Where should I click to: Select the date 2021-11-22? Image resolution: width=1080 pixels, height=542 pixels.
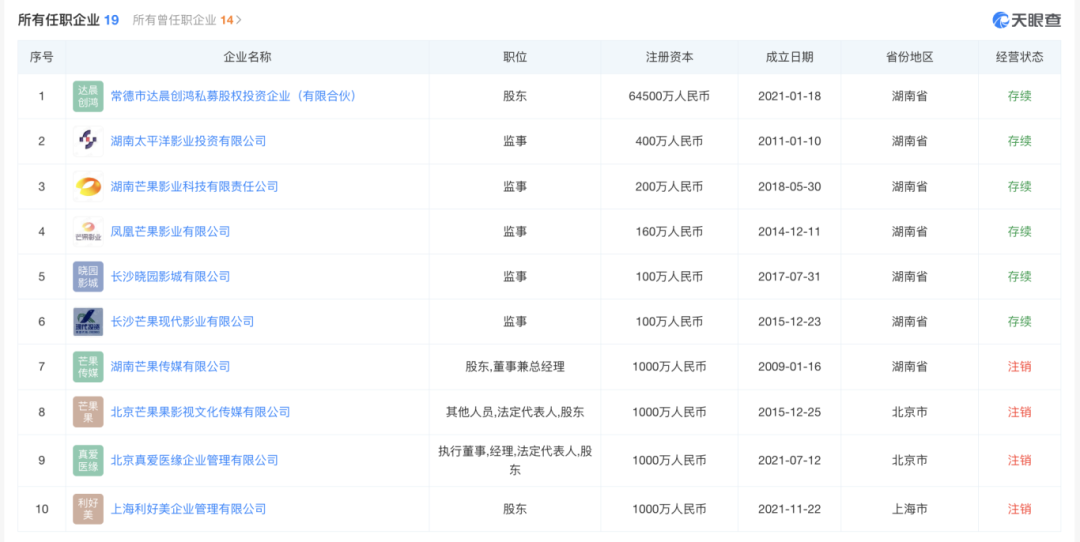(789, 509)
